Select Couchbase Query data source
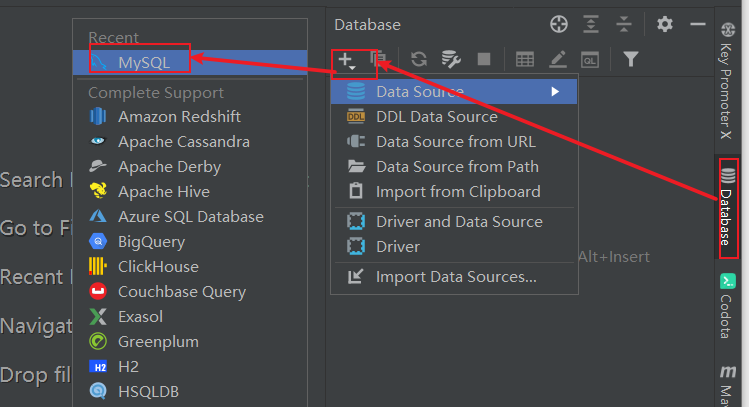Viewport: 749px width, 407px height. [190, 291]
